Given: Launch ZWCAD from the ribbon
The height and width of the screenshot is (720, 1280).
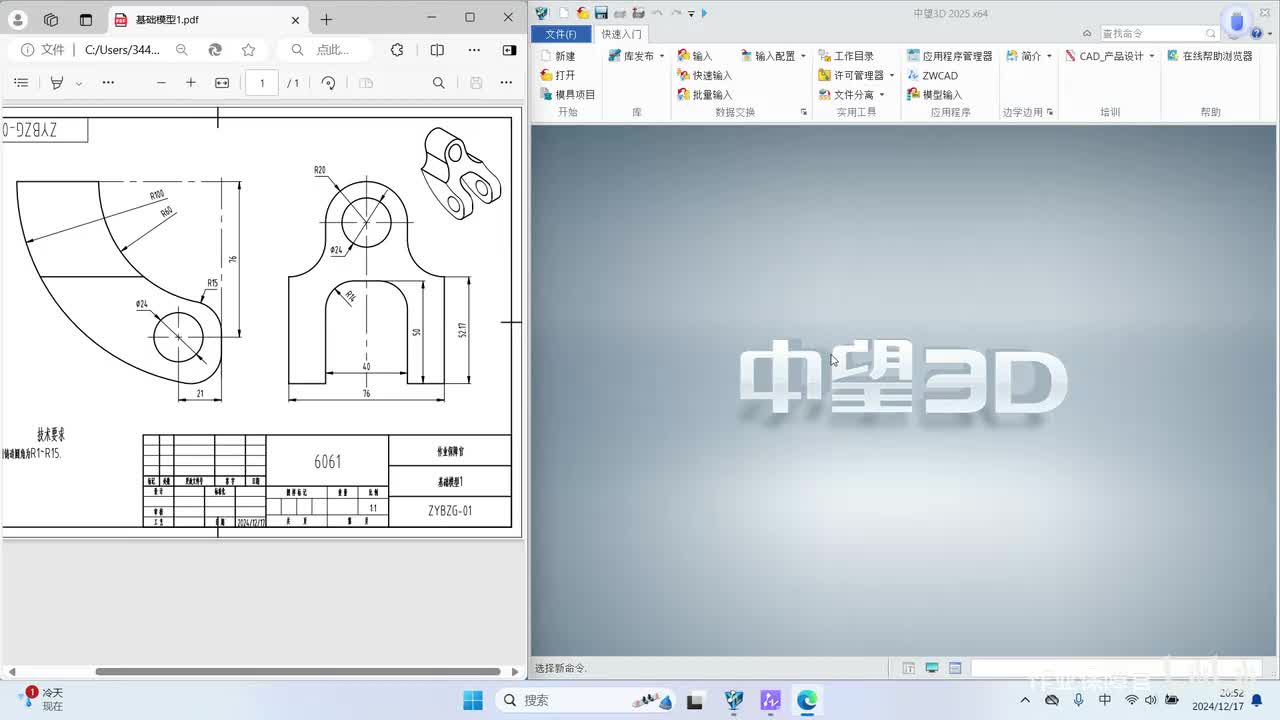Looking at the screenshot, I should pyautogui.click(x=933, y=75).
